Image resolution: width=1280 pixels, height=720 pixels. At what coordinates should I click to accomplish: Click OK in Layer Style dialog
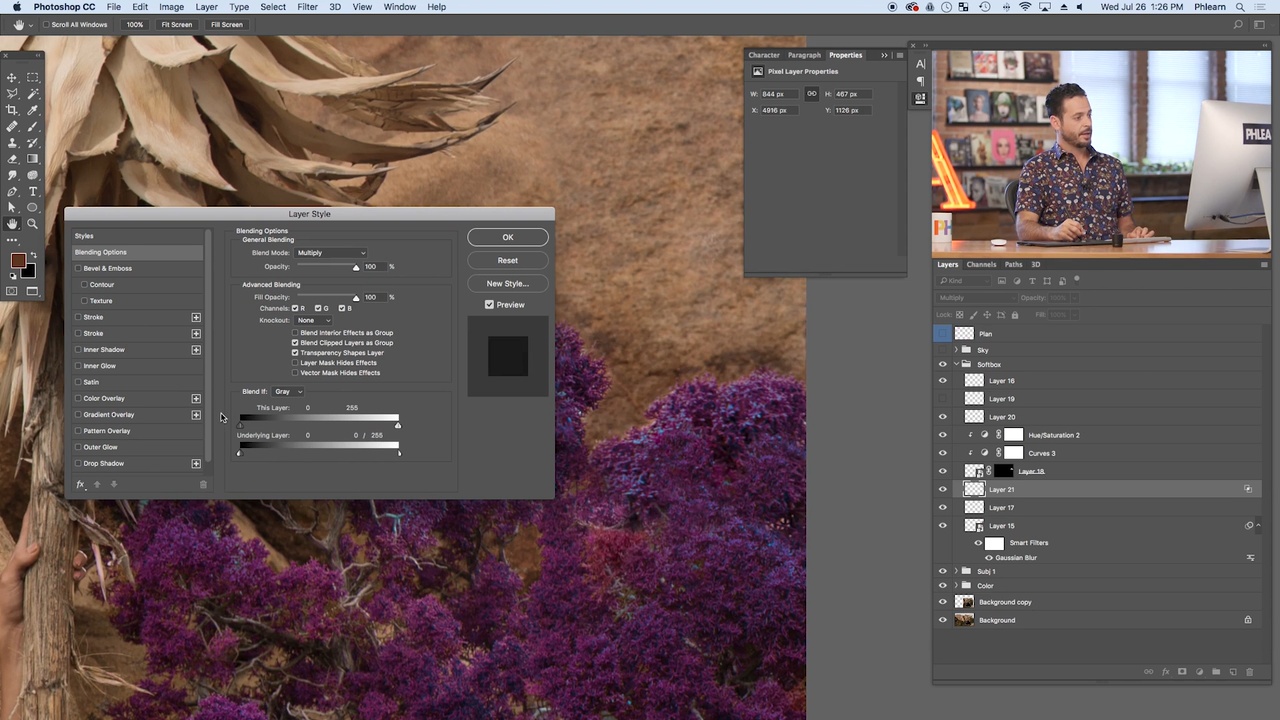[x=508, y=237]
